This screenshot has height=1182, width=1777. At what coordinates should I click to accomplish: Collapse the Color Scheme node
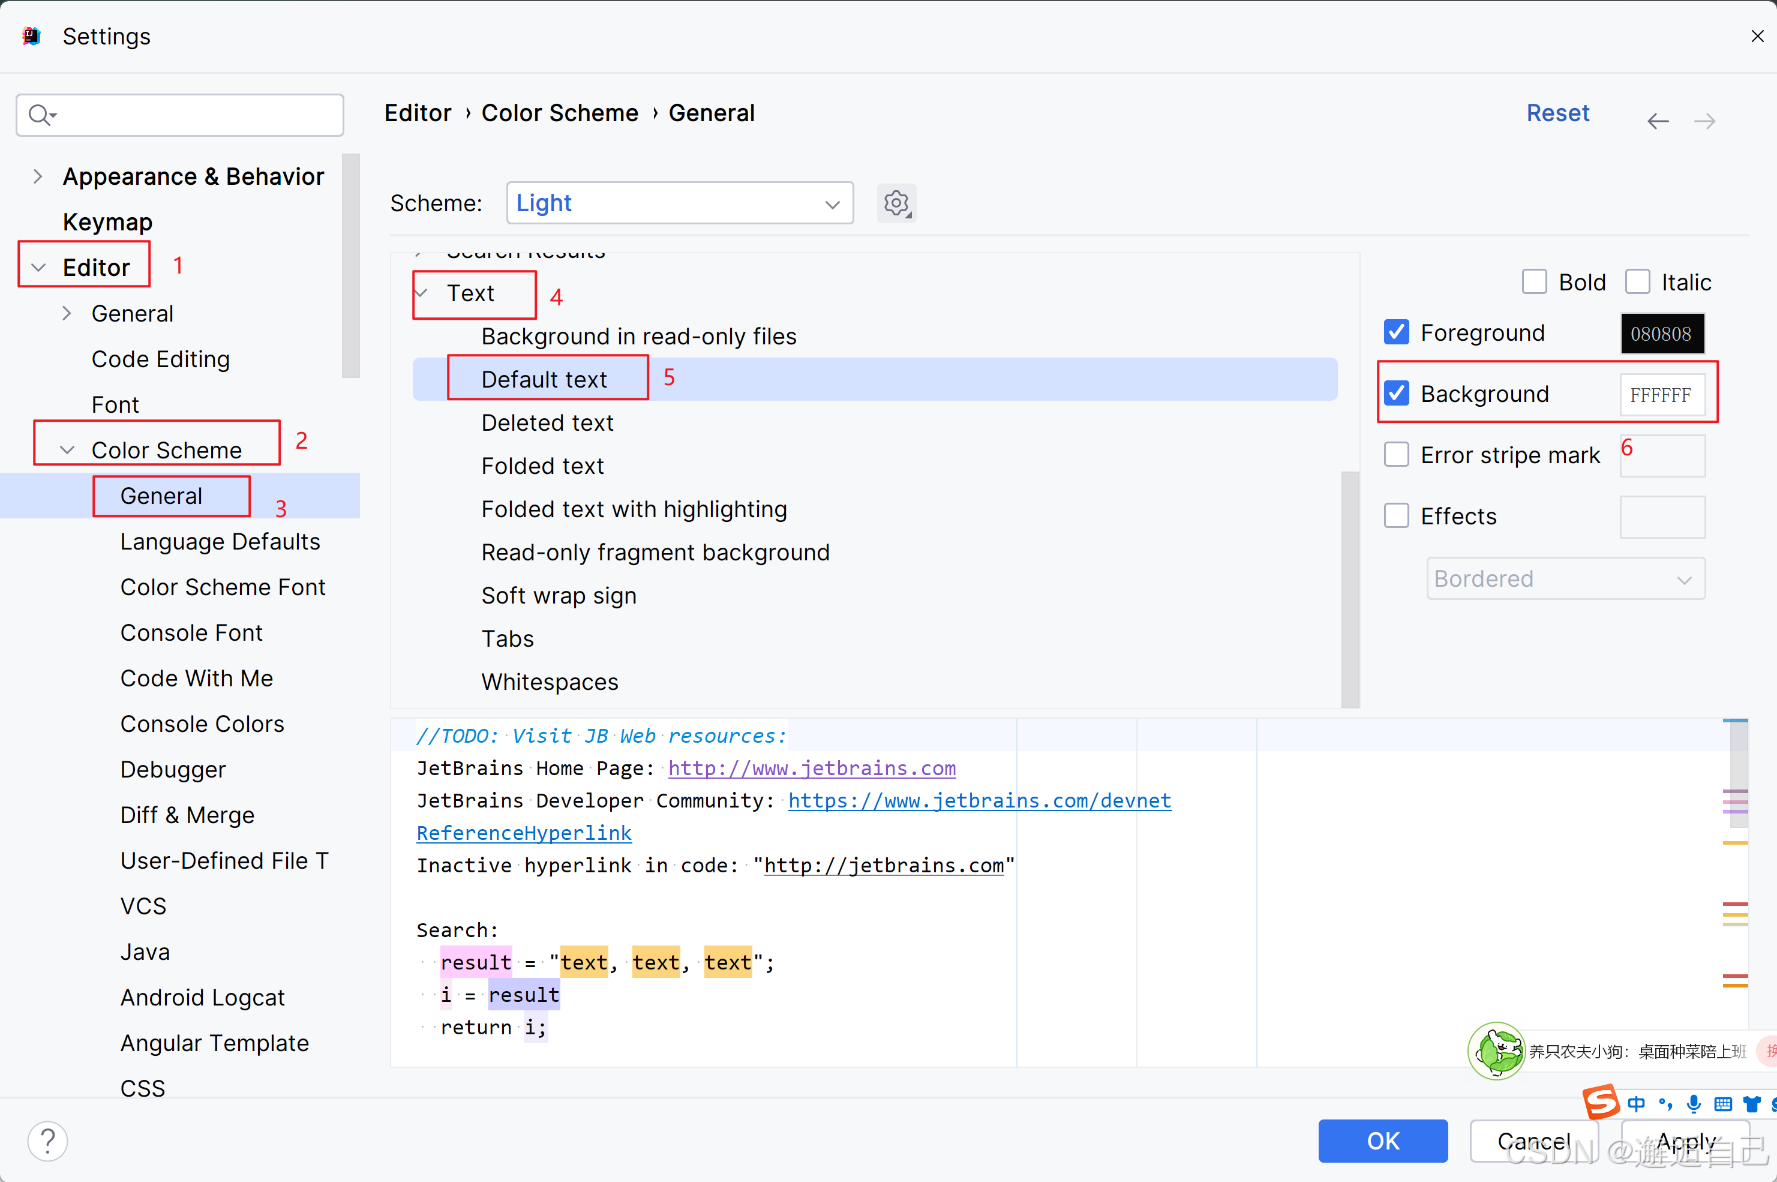coord(67,450)
